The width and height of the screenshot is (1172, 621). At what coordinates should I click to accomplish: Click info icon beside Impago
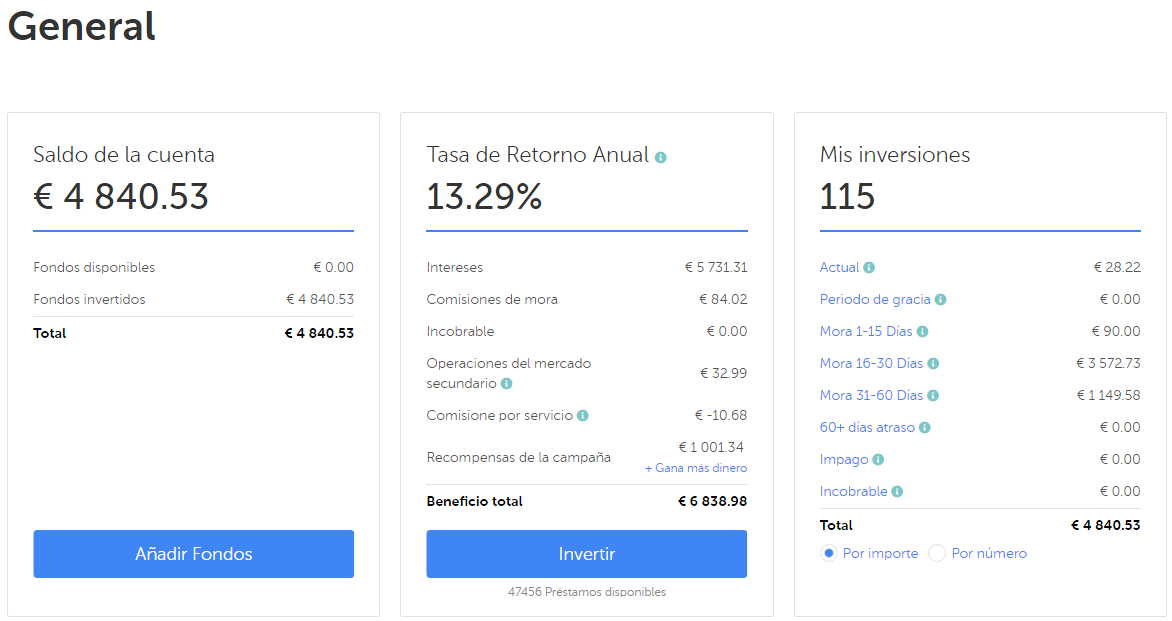[x=878, y=460]
